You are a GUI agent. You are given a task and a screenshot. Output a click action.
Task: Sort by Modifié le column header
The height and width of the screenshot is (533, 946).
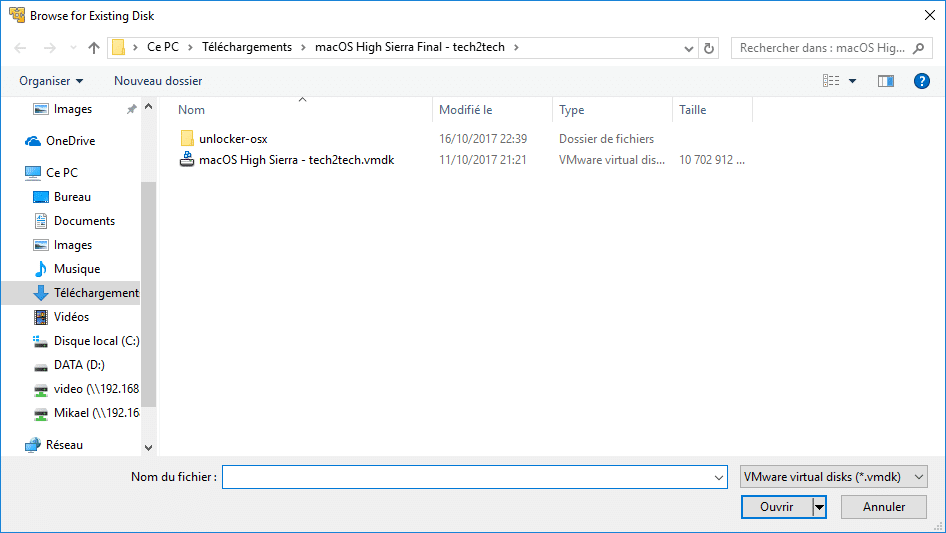[465, 110]
